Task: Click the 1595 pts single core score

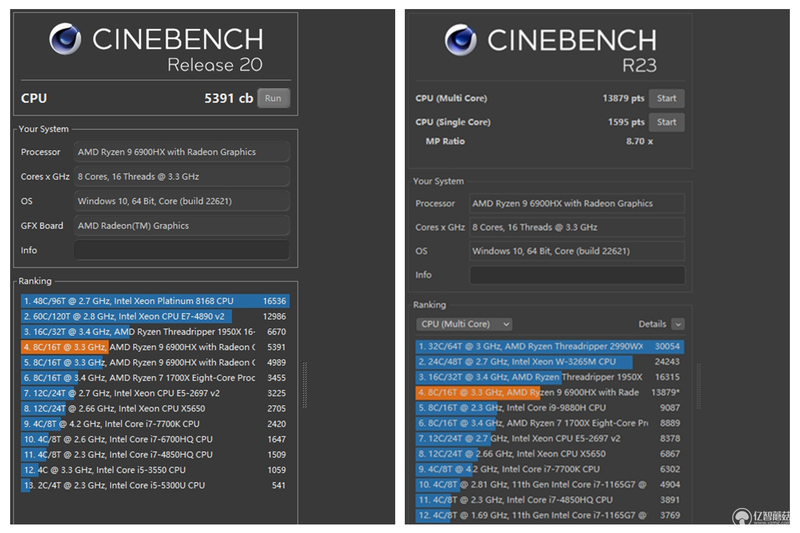Action: pyautogui.click(x=626, y=122)
